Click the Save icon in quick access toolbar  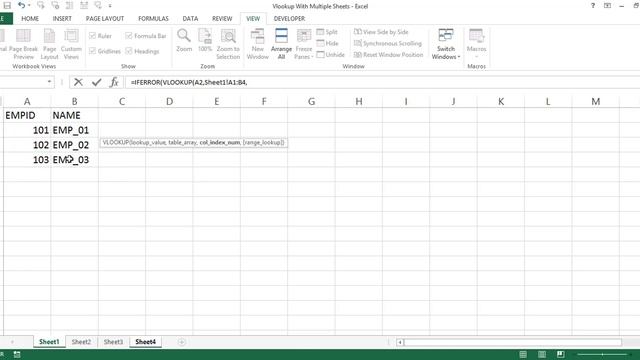[x=7, y=5]
